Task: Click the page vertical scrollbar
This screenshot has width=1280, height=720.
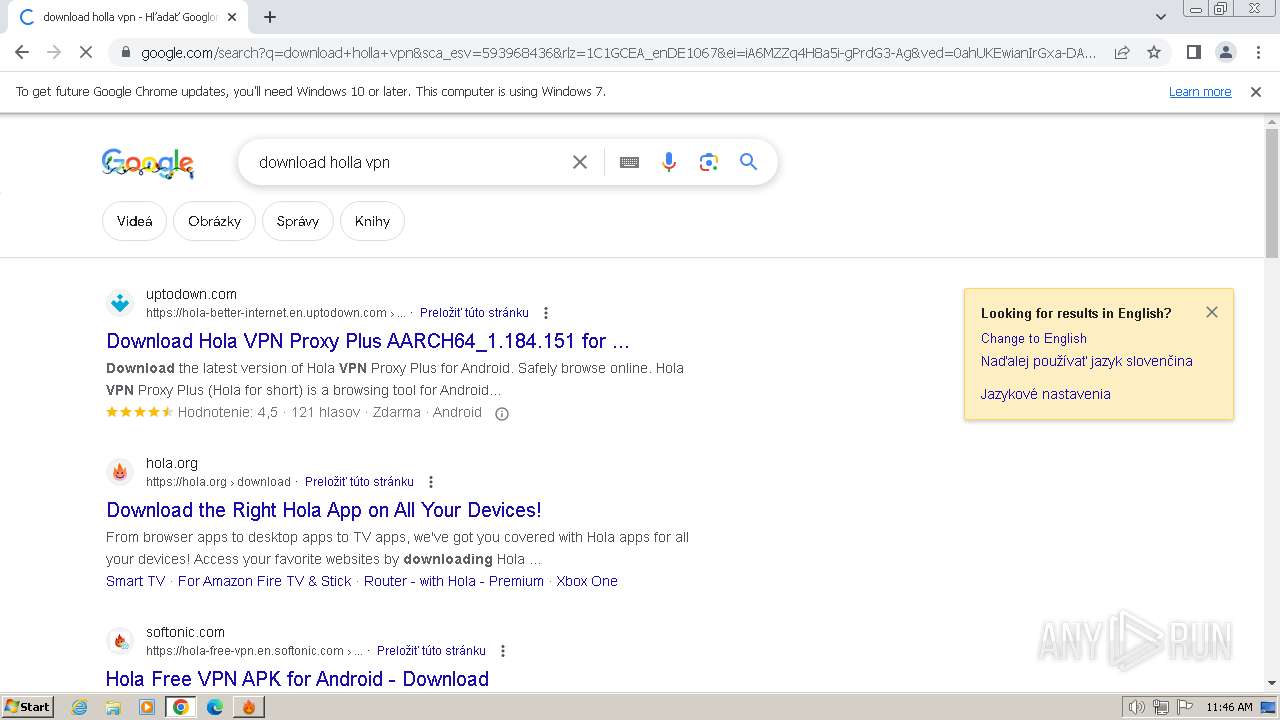Action: click(x=1272, y=195)
